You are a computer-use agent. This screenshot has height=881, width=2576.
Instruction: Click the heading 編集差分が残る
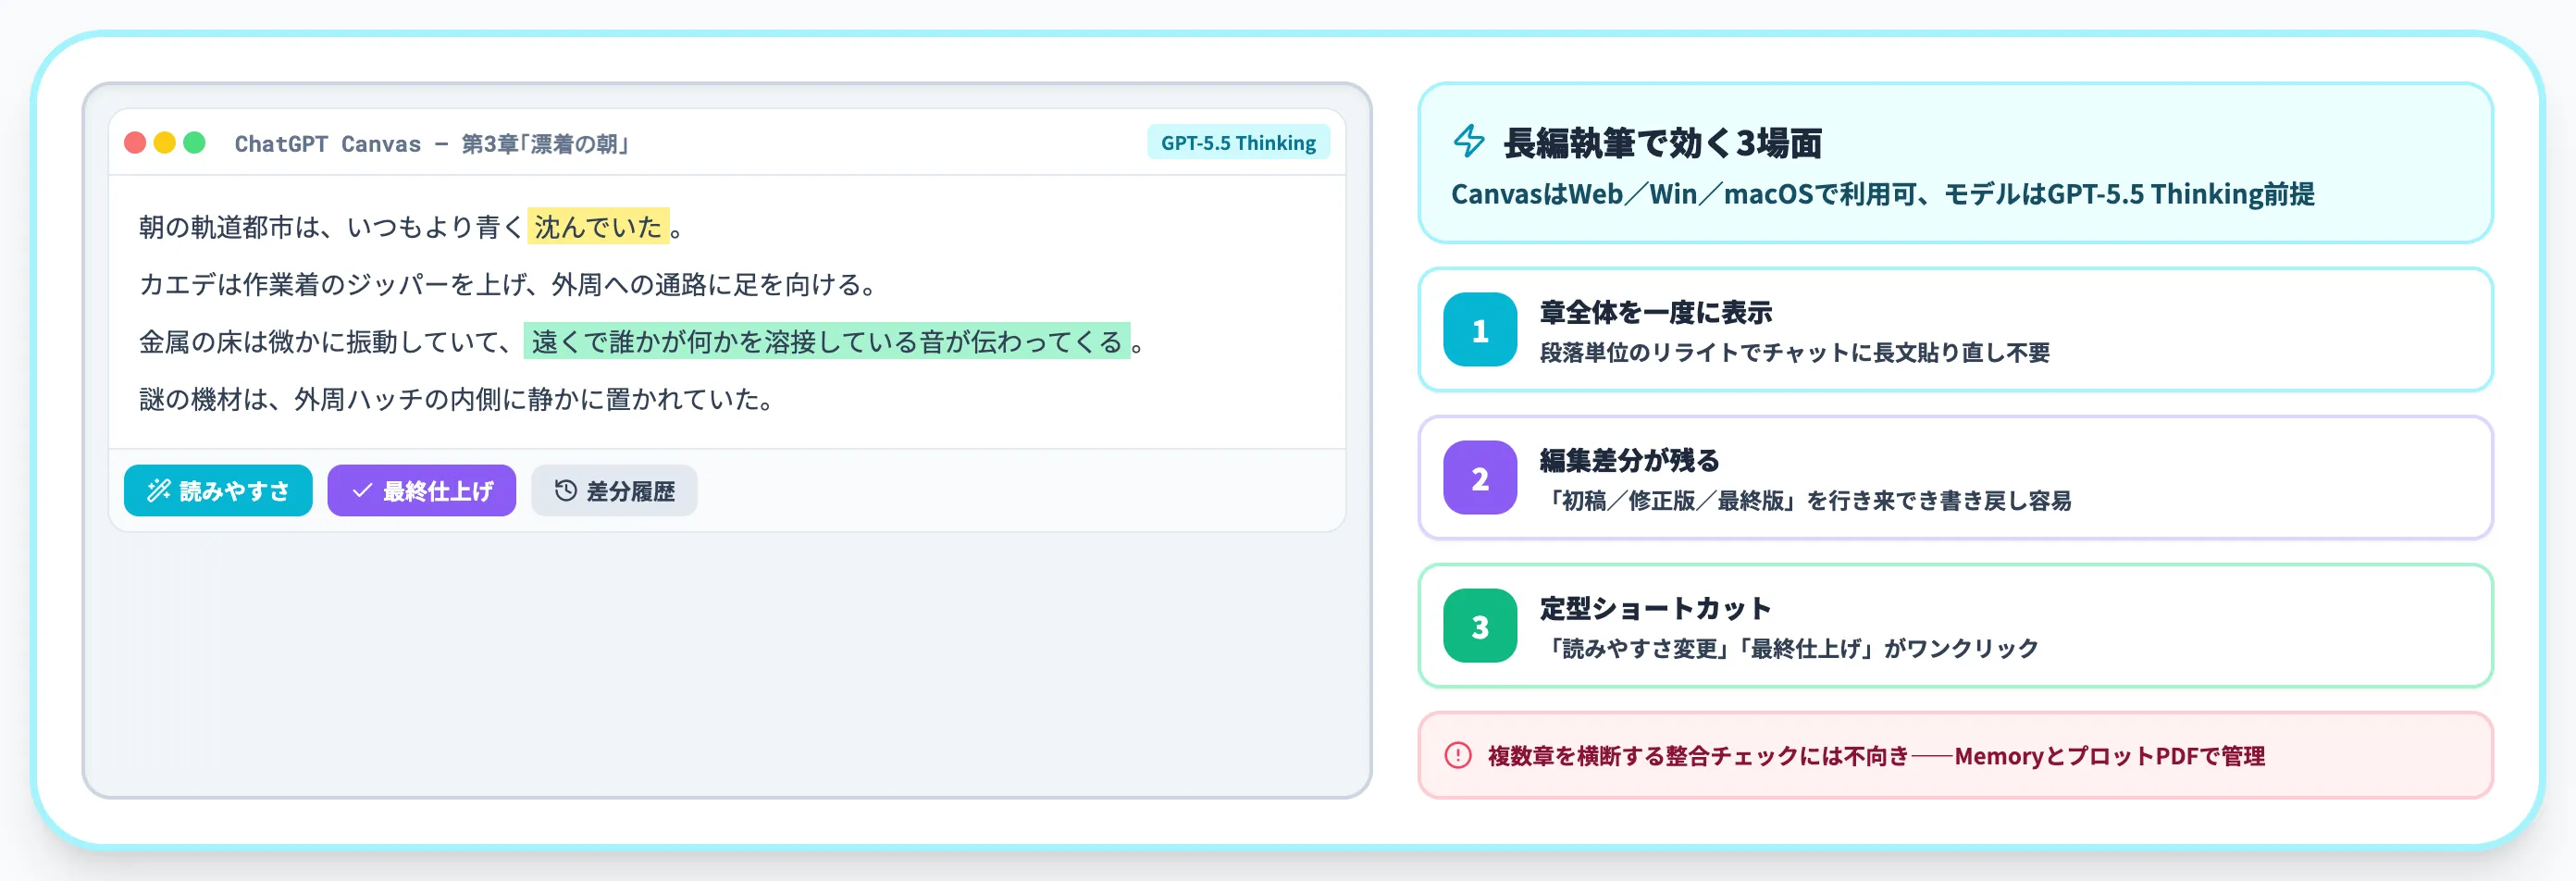(1629, 460)
